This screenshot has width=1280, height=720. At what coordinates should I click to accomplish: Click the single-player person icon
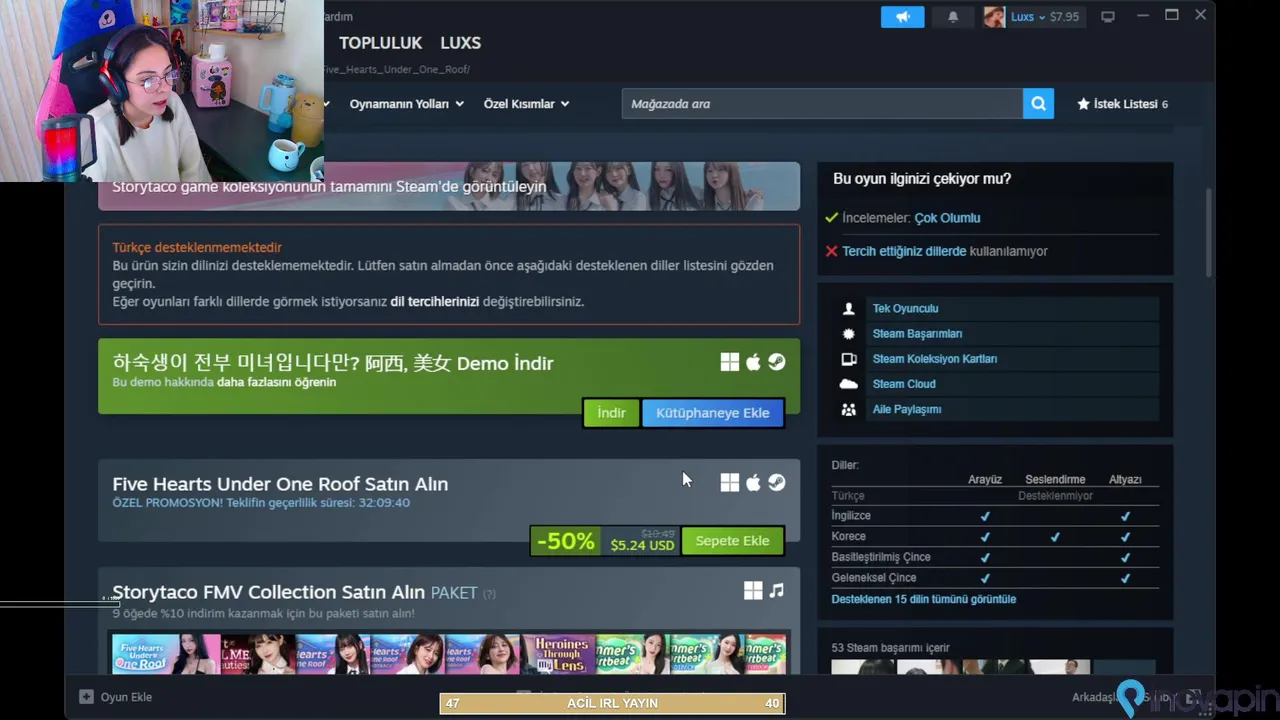coord(849,309)
